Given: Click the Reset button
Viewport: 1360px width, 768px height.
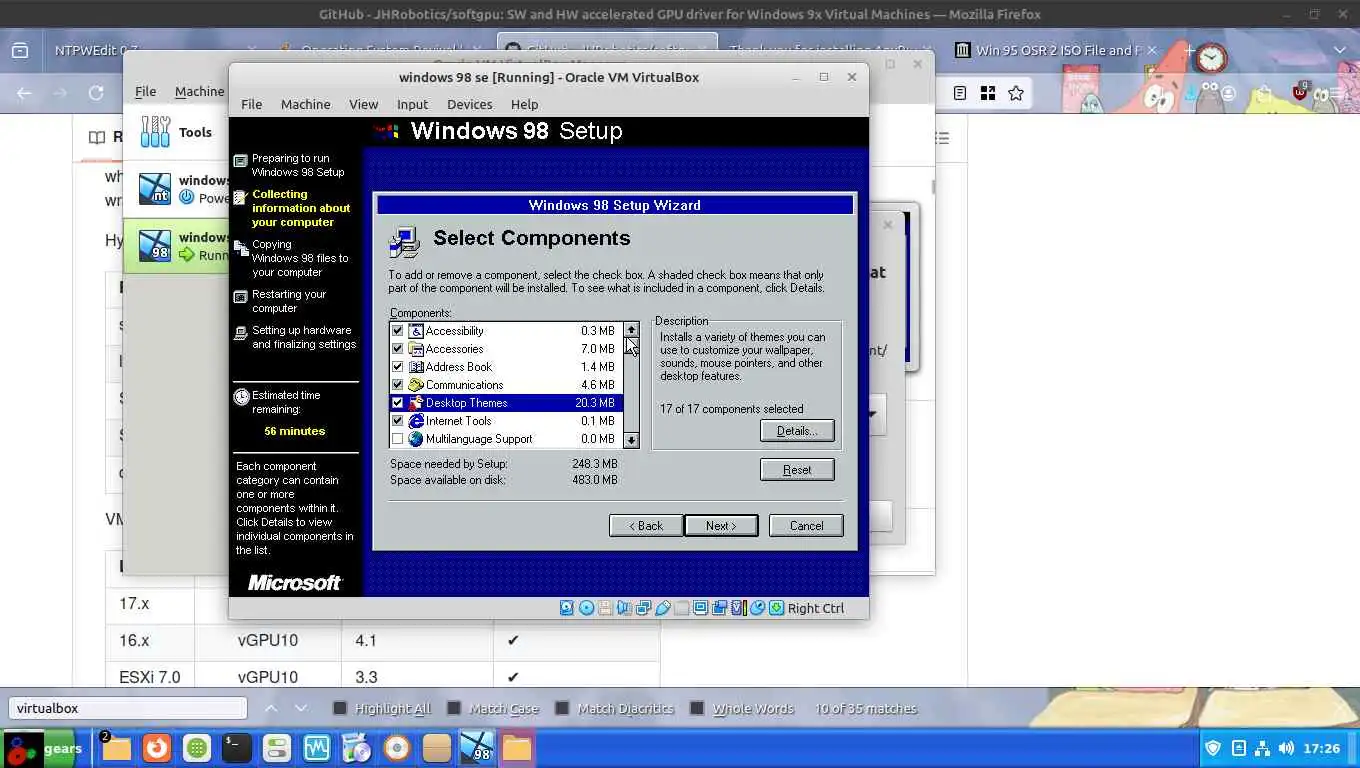Looking at the screenshot, I should [x=797, y=470].
